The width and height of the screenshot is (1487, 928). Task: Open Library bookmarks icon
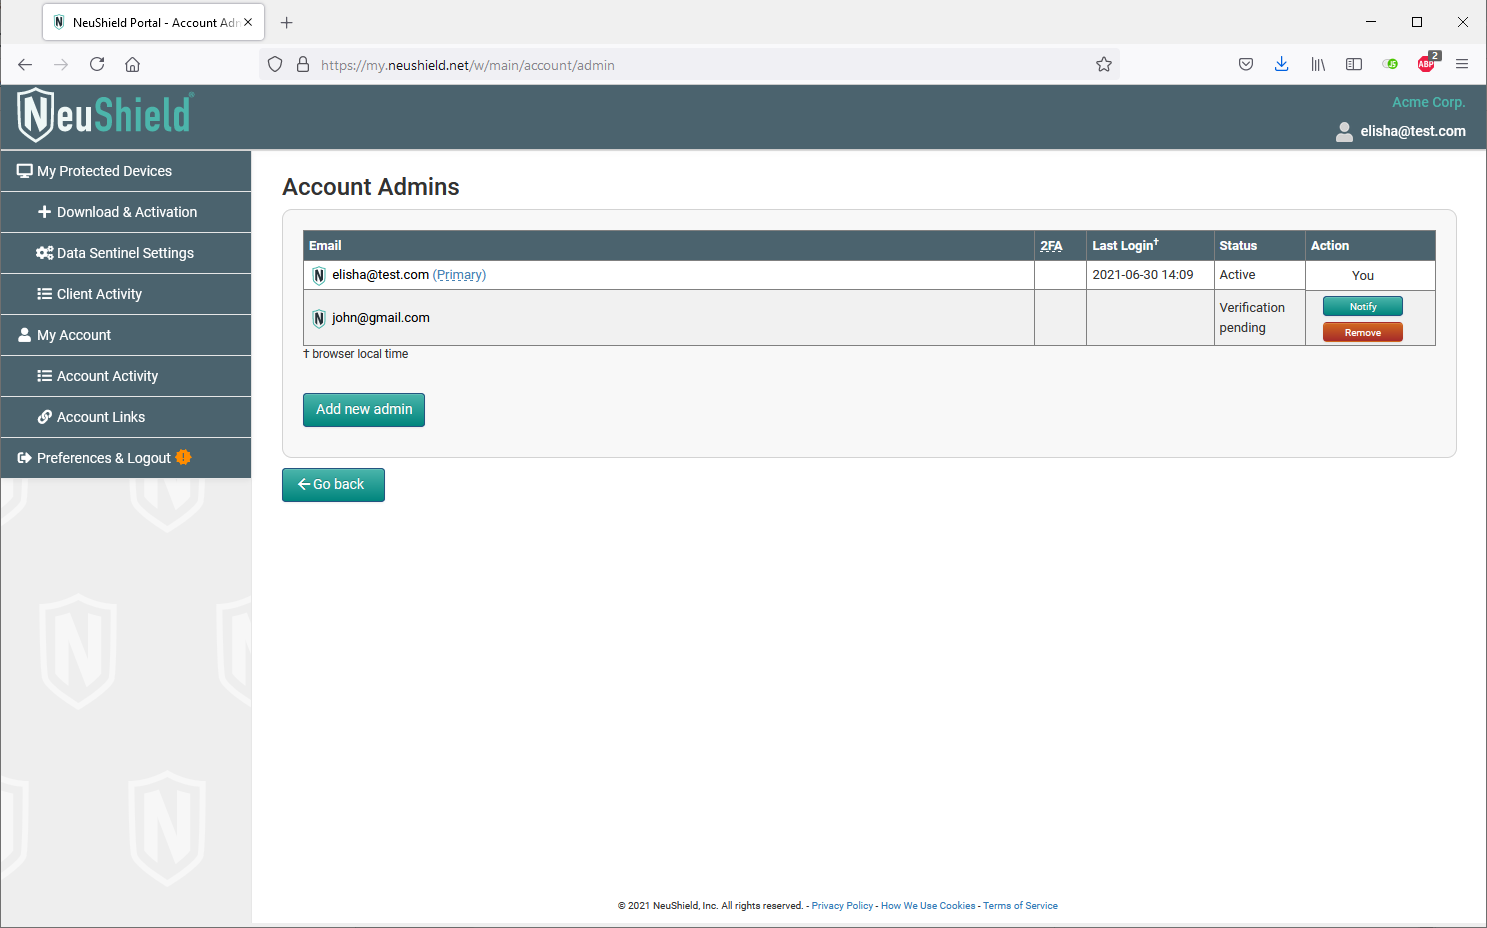tap(1318, 65)
